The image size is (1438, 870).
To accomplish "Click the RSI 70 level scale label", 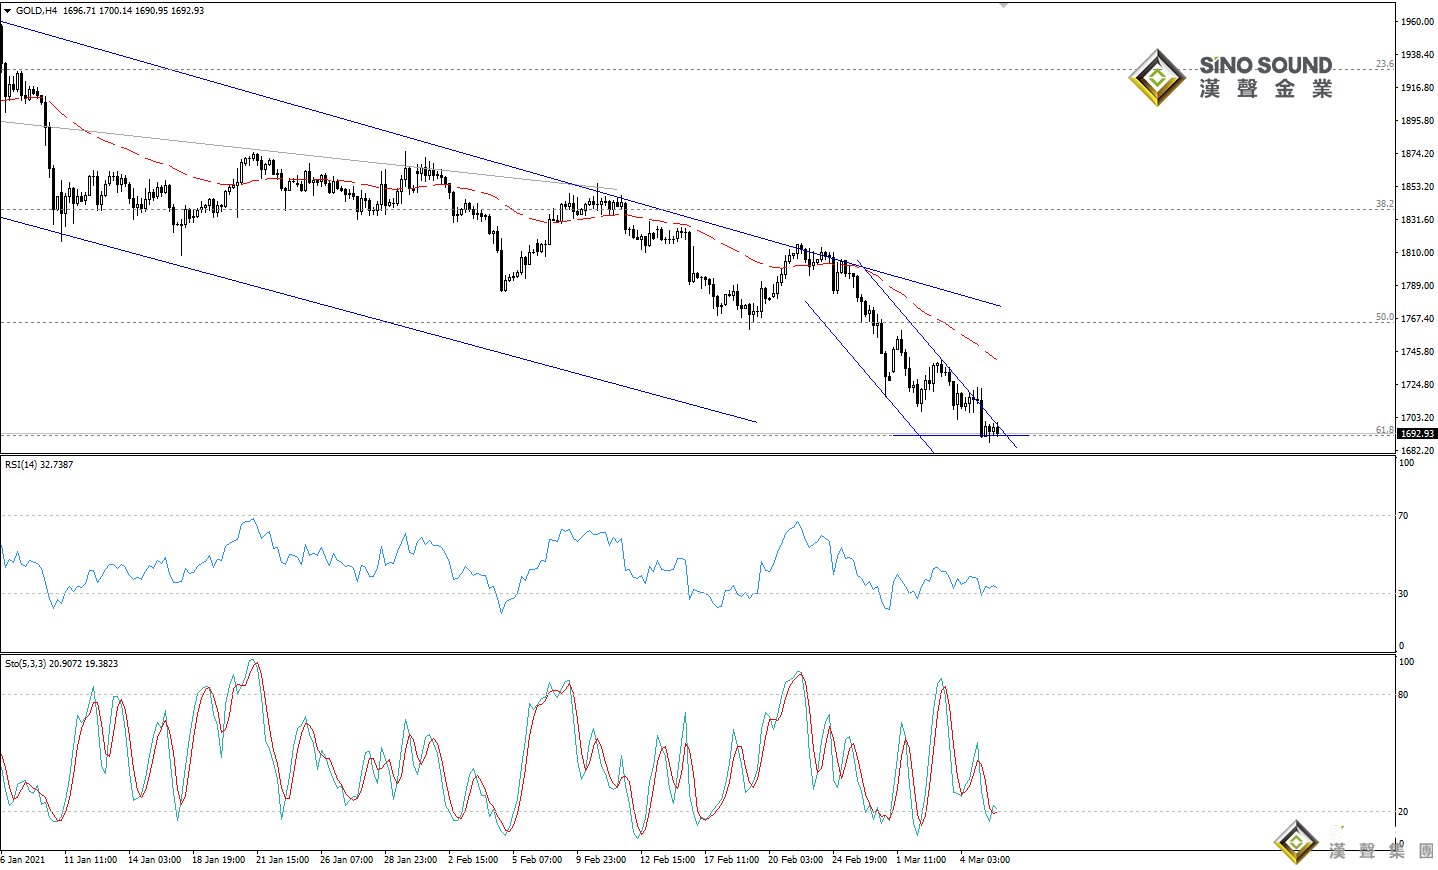I will coord(1403,516).
